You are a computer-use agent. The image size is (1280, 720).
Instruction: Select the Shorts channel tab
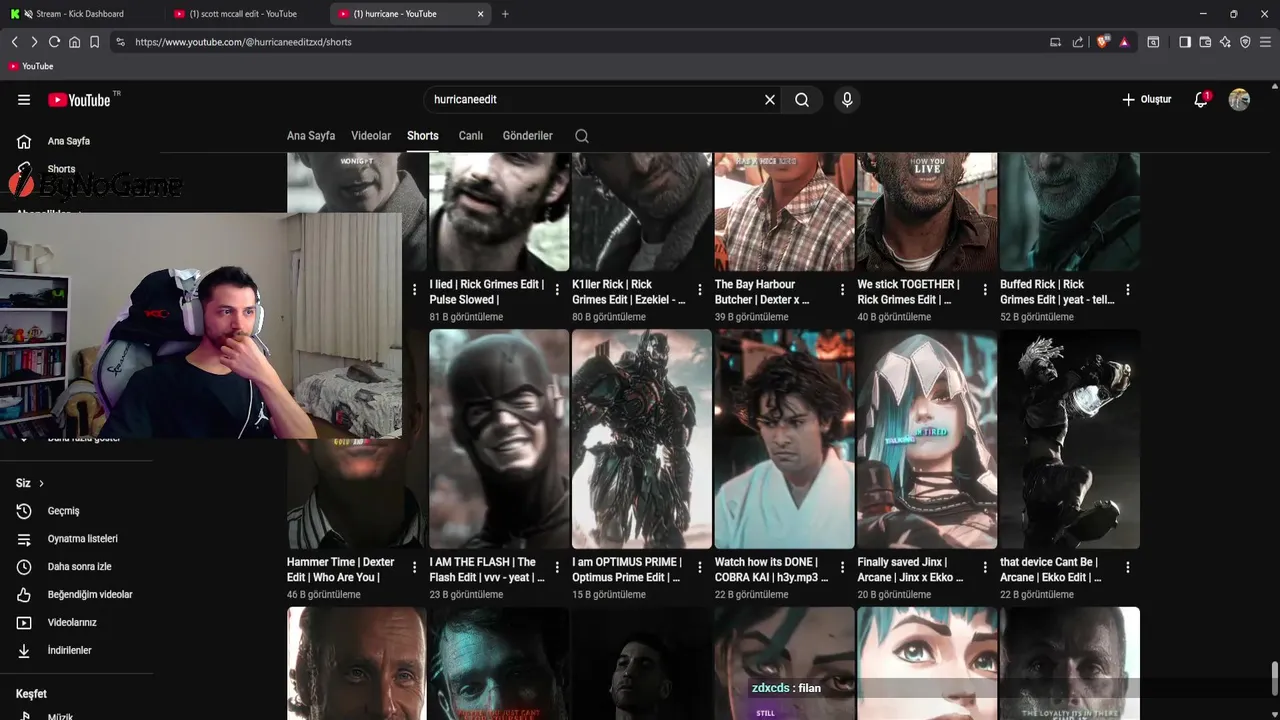tap(423, 136)
